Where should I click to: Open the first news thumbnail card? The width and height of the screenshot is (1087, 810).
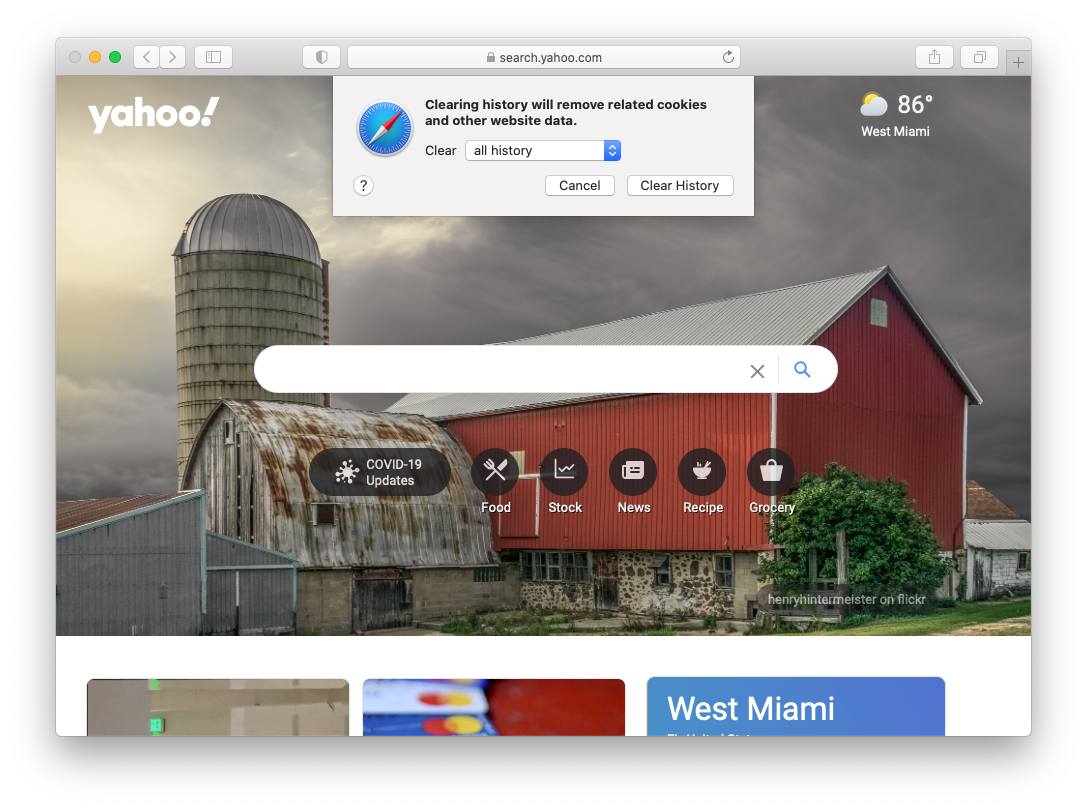point(218,707)
